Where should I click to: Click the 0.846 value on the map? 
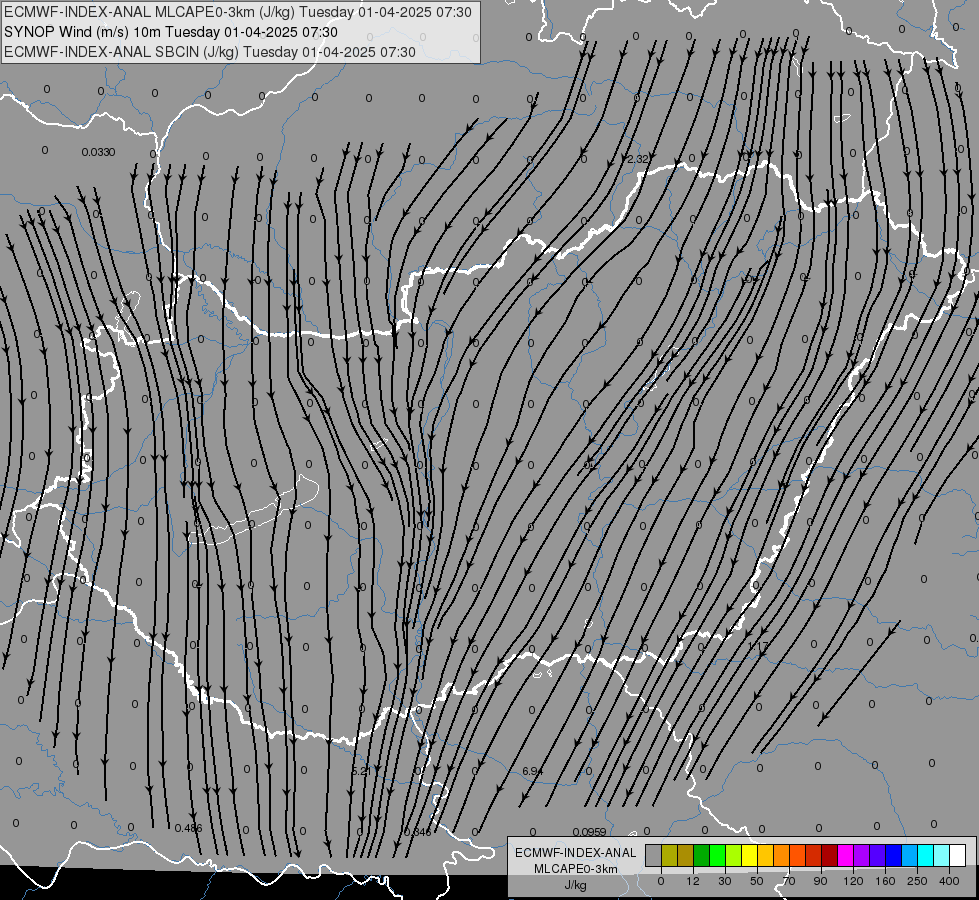417,832
